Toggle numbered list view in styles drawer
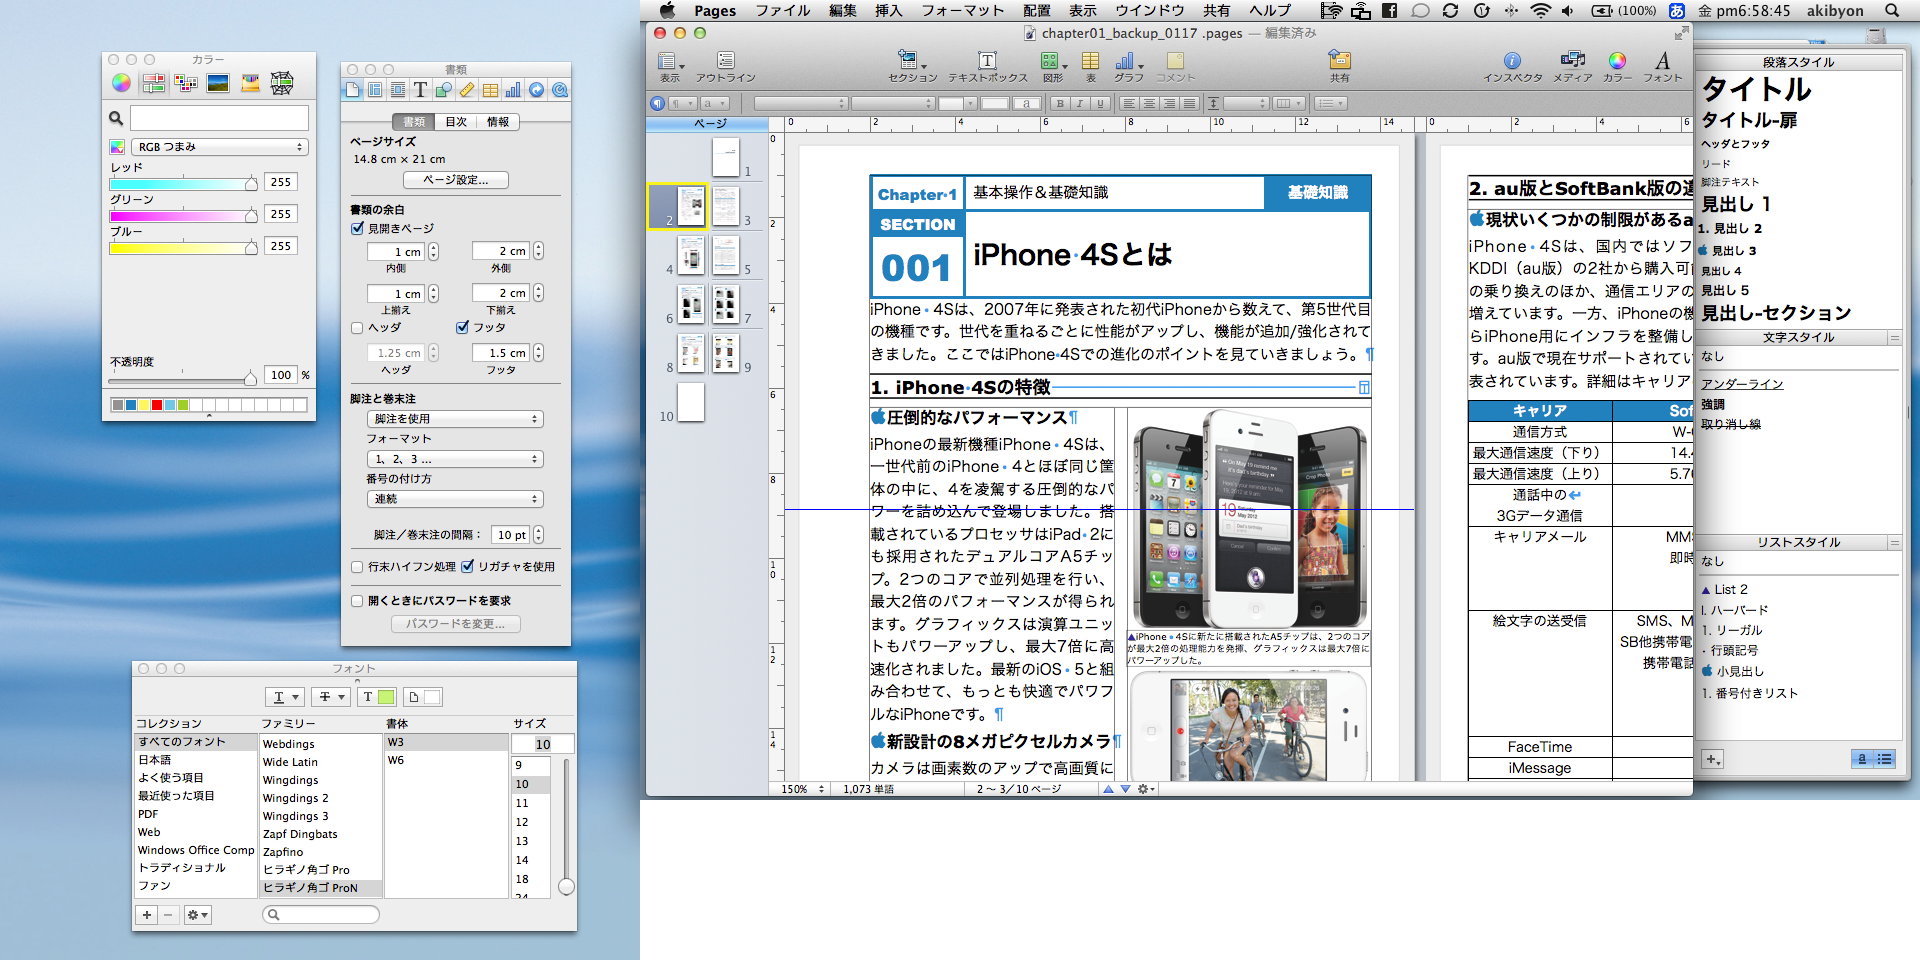Screen dimensions: 1920x960 (1885, 759)
